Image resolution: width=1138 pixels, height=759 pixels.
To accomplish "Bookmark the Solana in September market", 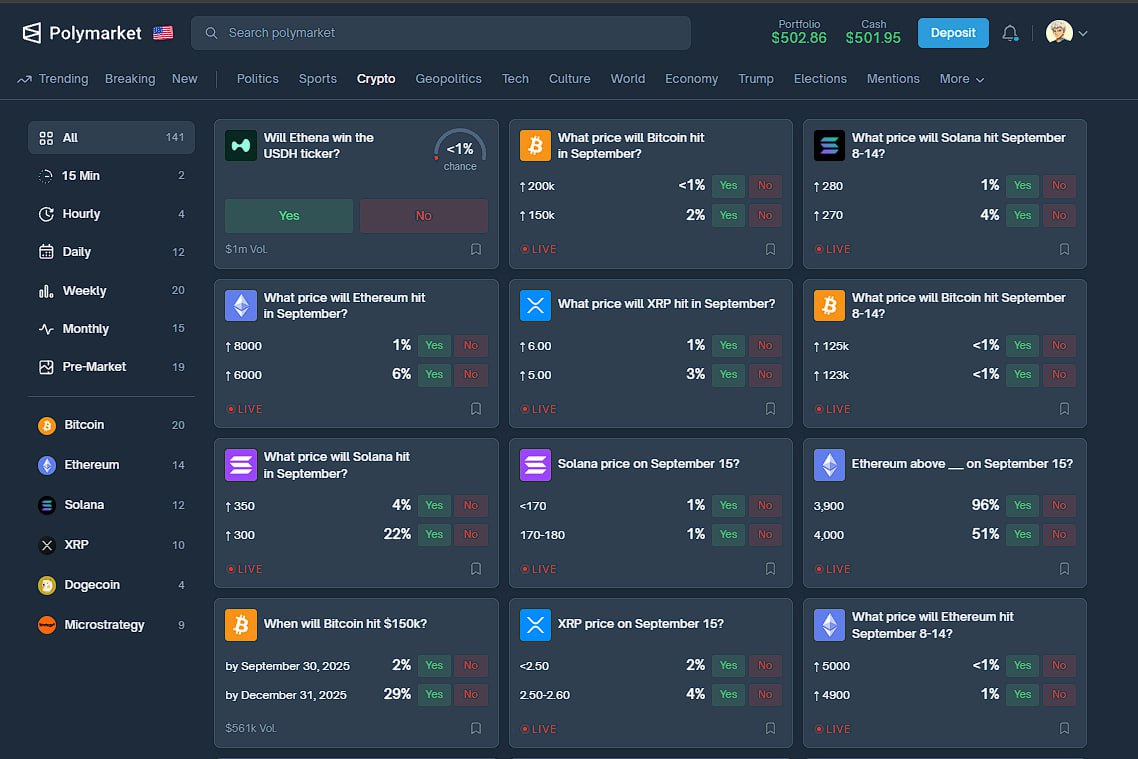I will click(476, 569).
